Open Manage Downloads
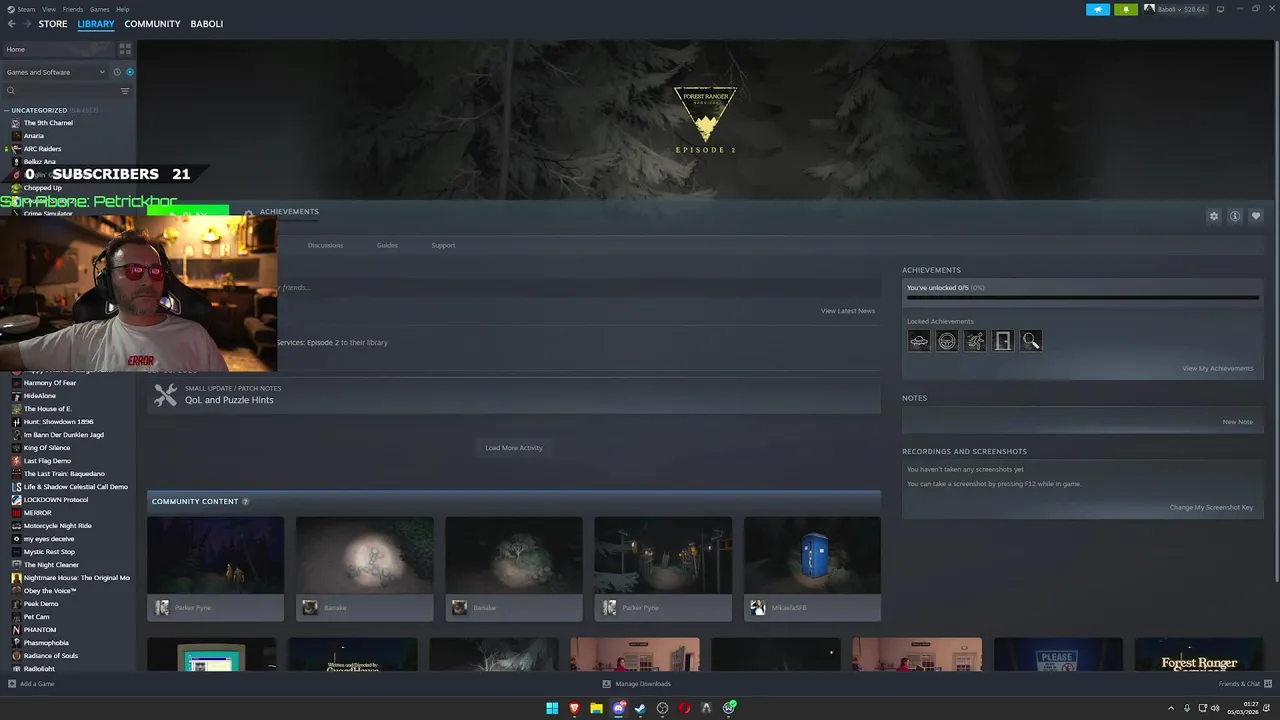 coord(637,684)
